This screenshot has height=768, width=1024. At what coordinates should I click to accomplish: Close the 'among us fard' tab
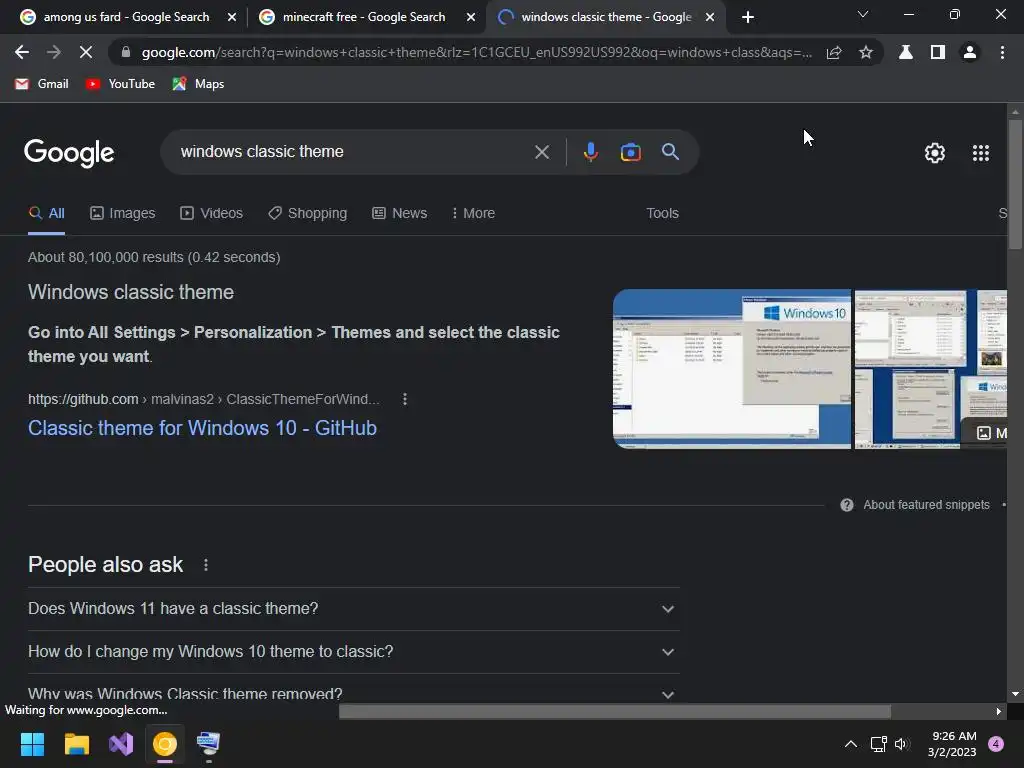click(232, 18)
